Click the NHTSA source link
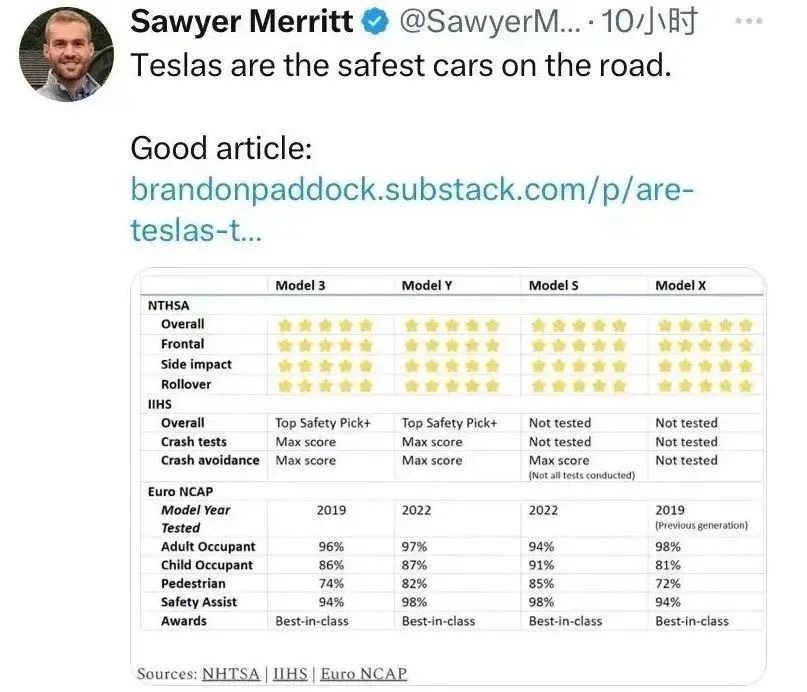Screen dimensions: 807x692 tap(231, 673)
